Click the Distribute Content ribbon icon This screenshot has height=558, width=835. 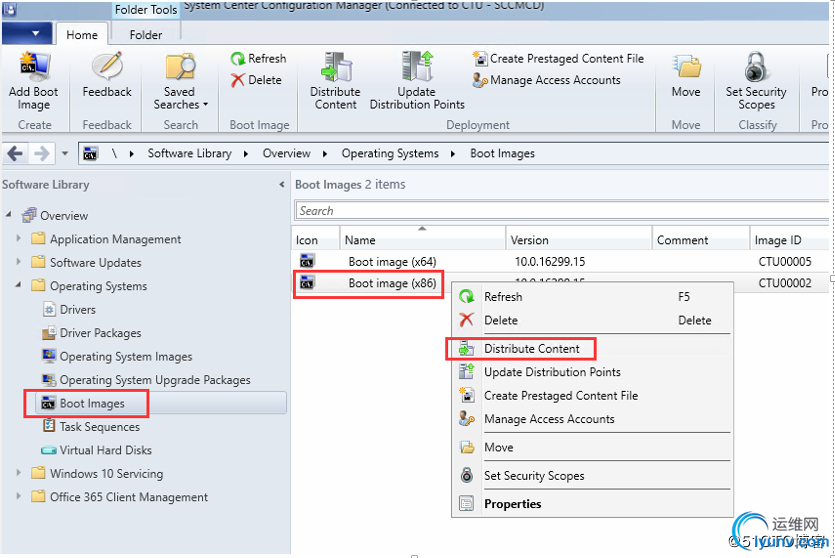(335, 69)
